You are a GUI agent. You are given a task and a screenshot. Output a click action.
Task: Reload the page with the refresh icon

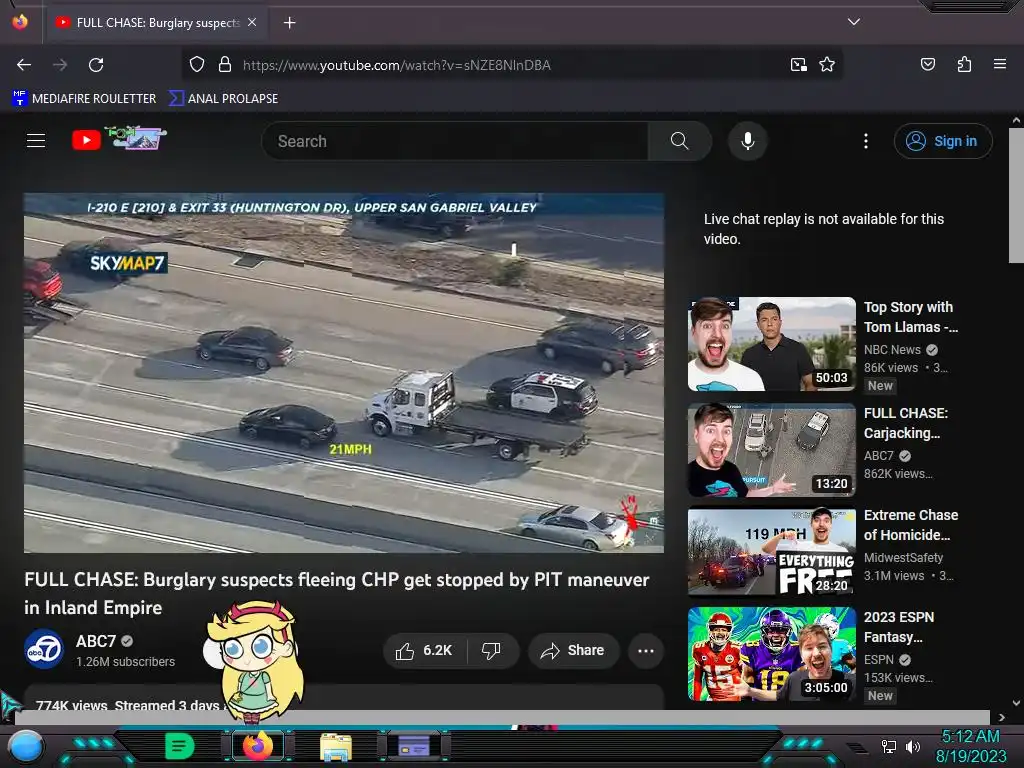point(96,65)
